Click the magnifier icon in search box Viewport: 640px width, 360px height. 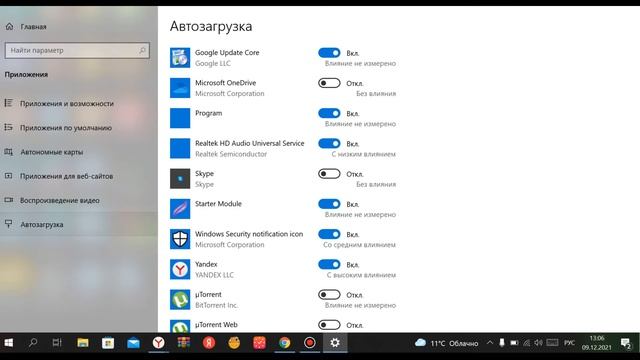(142, 50)
